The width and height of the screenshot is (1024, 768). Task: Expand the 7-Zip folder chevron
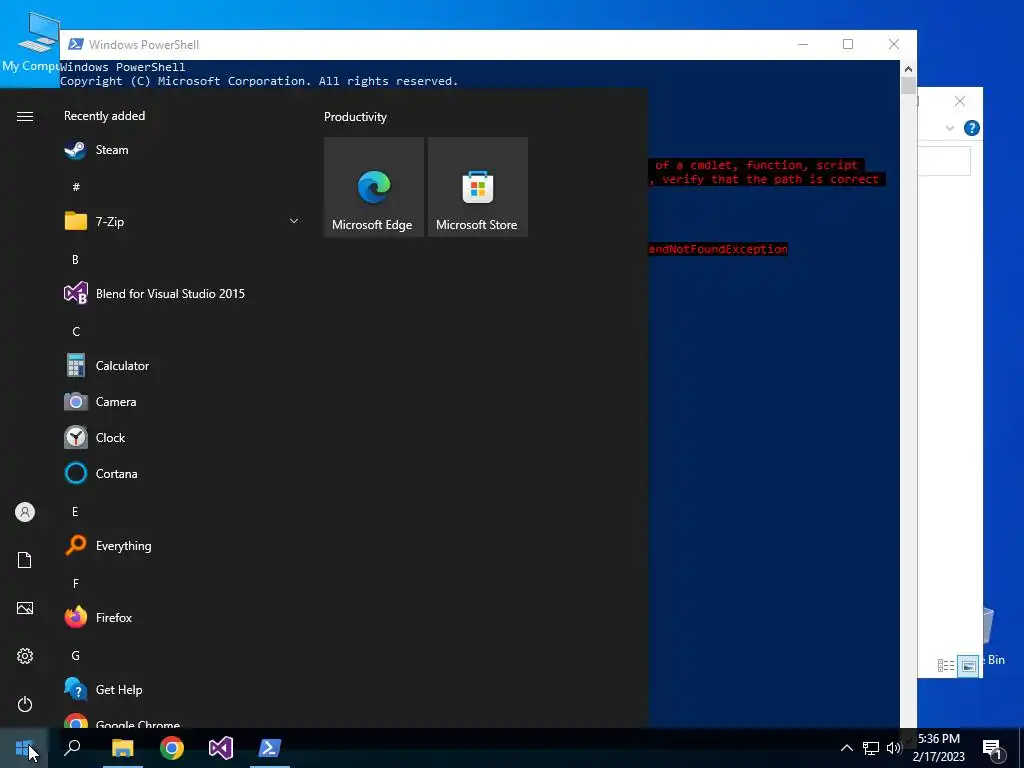pos(294,221)
